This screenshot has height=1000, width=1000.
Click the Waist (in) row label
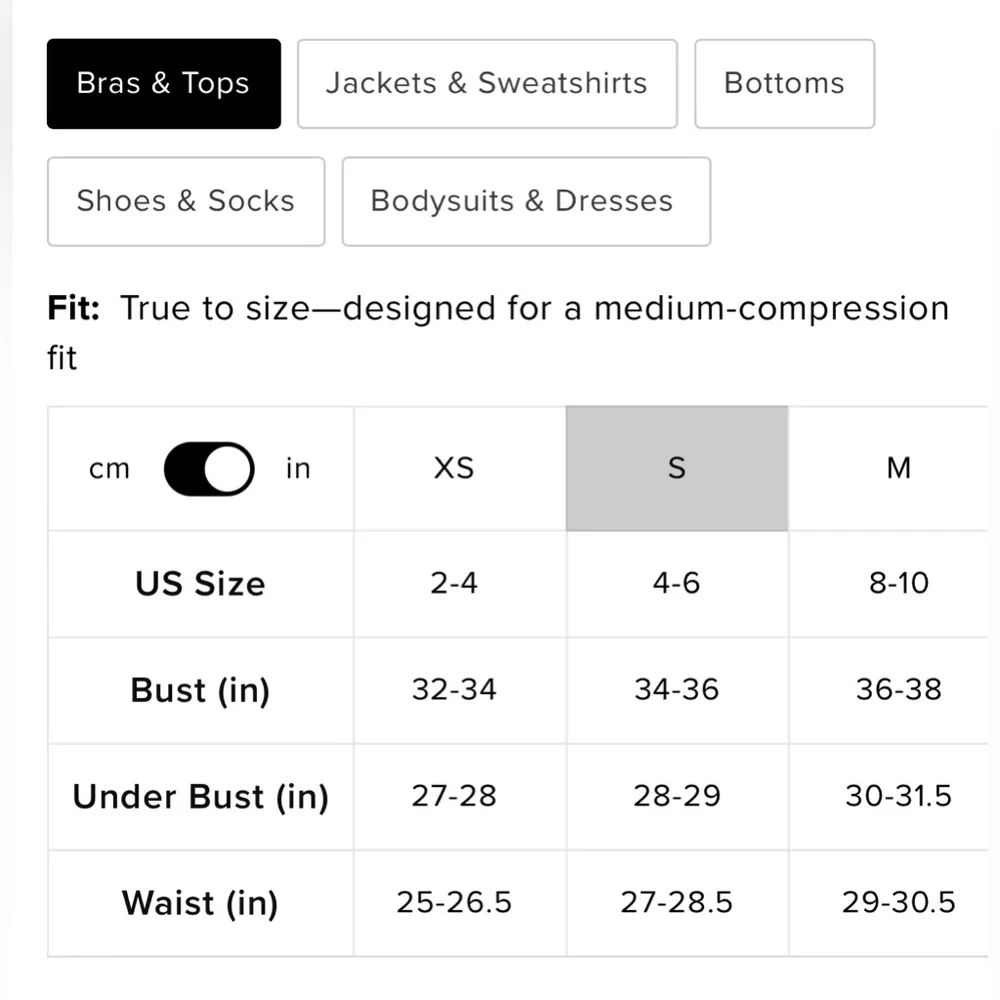tap(200, 903)
